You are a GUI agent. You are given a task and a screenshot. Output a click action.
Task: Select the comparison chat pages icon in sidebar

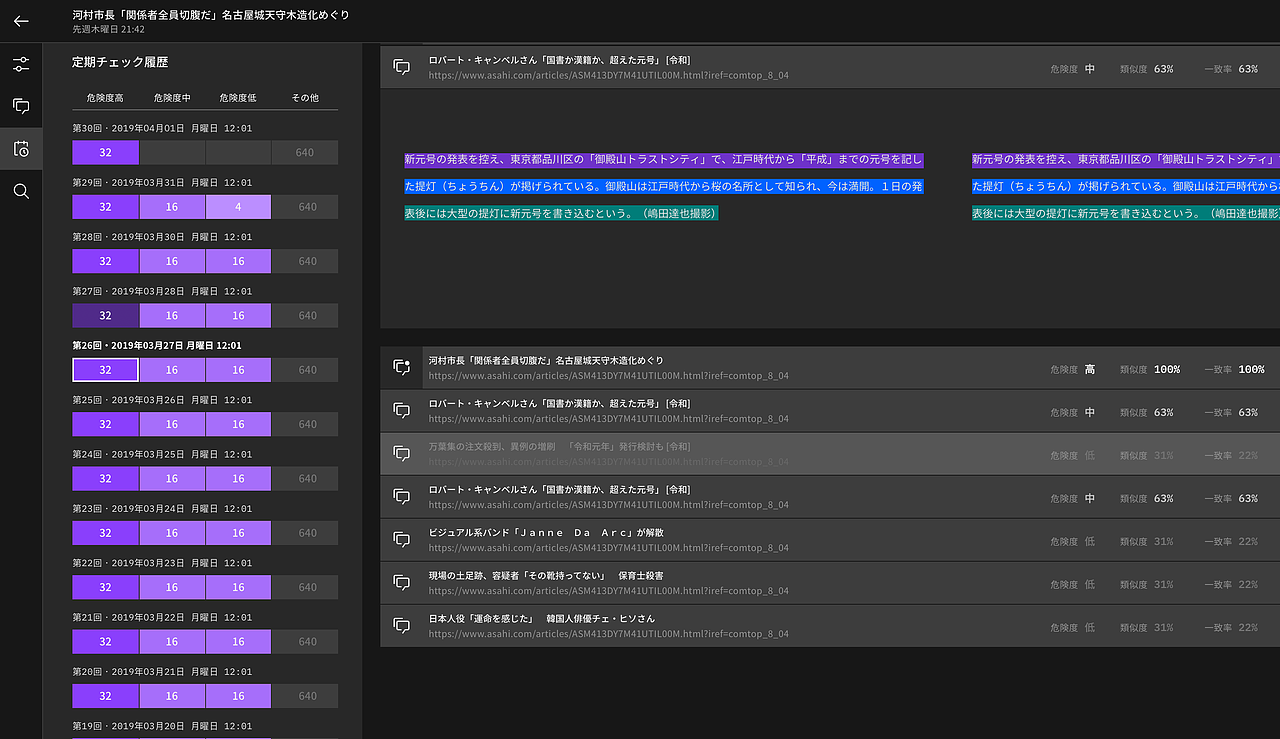click(21, 105)
